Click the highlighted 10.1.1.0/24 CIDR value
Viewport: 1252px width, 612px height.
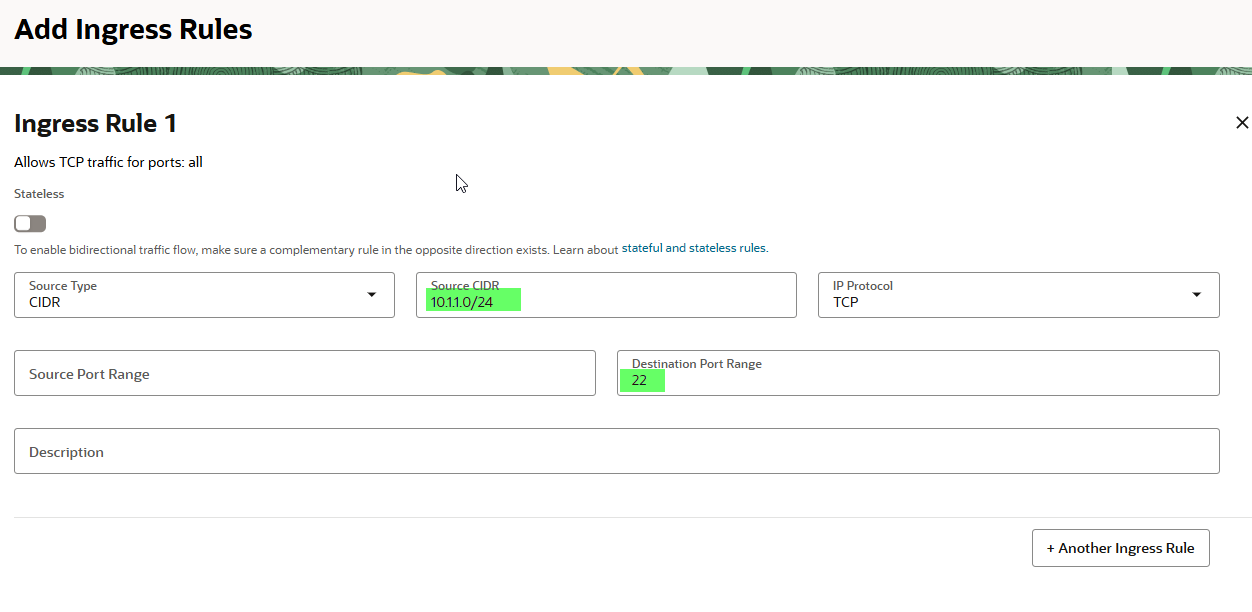pos(463,302)
